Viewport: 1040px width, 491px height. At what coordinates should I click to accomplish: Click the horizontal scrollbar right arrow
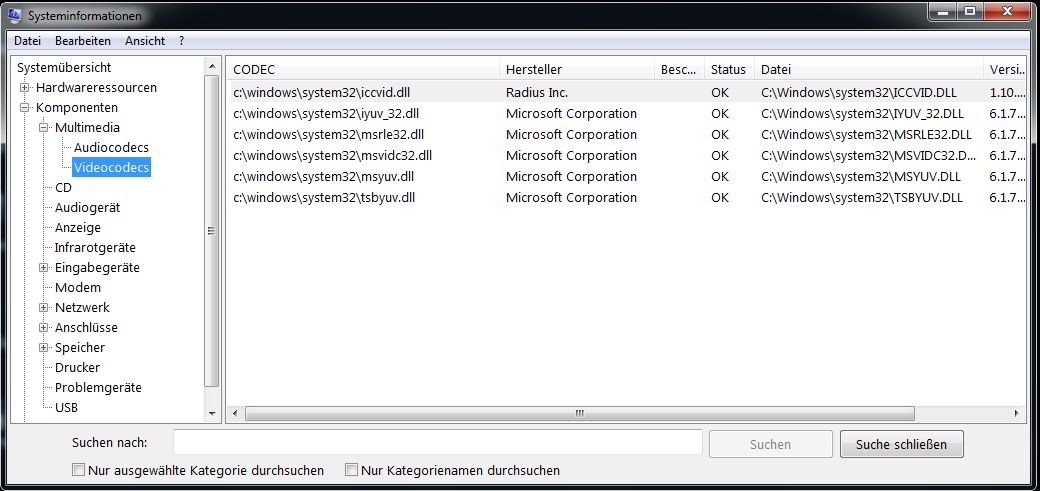click(x=1018, y=412)
